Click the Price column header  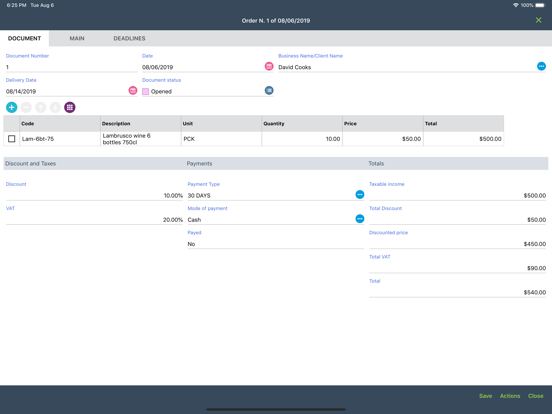pyautogui.click(x=383, y=124)
